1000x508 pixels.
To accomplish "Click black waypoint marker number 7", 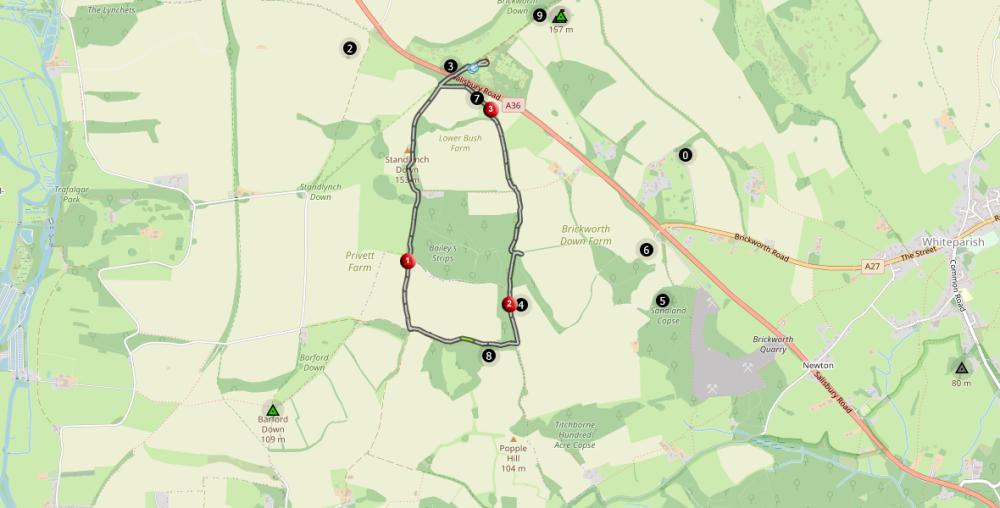I will coord(476,99).
